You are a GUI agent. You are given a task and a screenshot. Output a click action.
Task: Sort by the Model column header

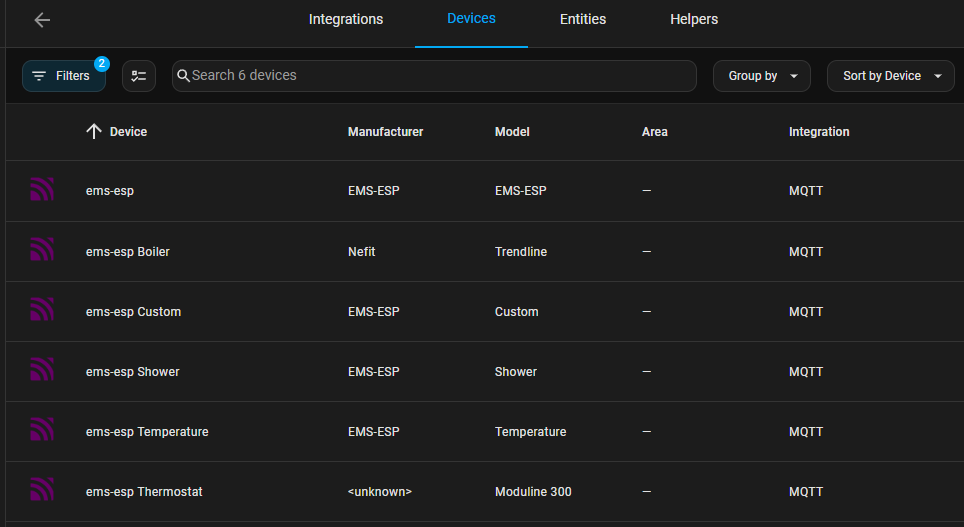(512, 132)
